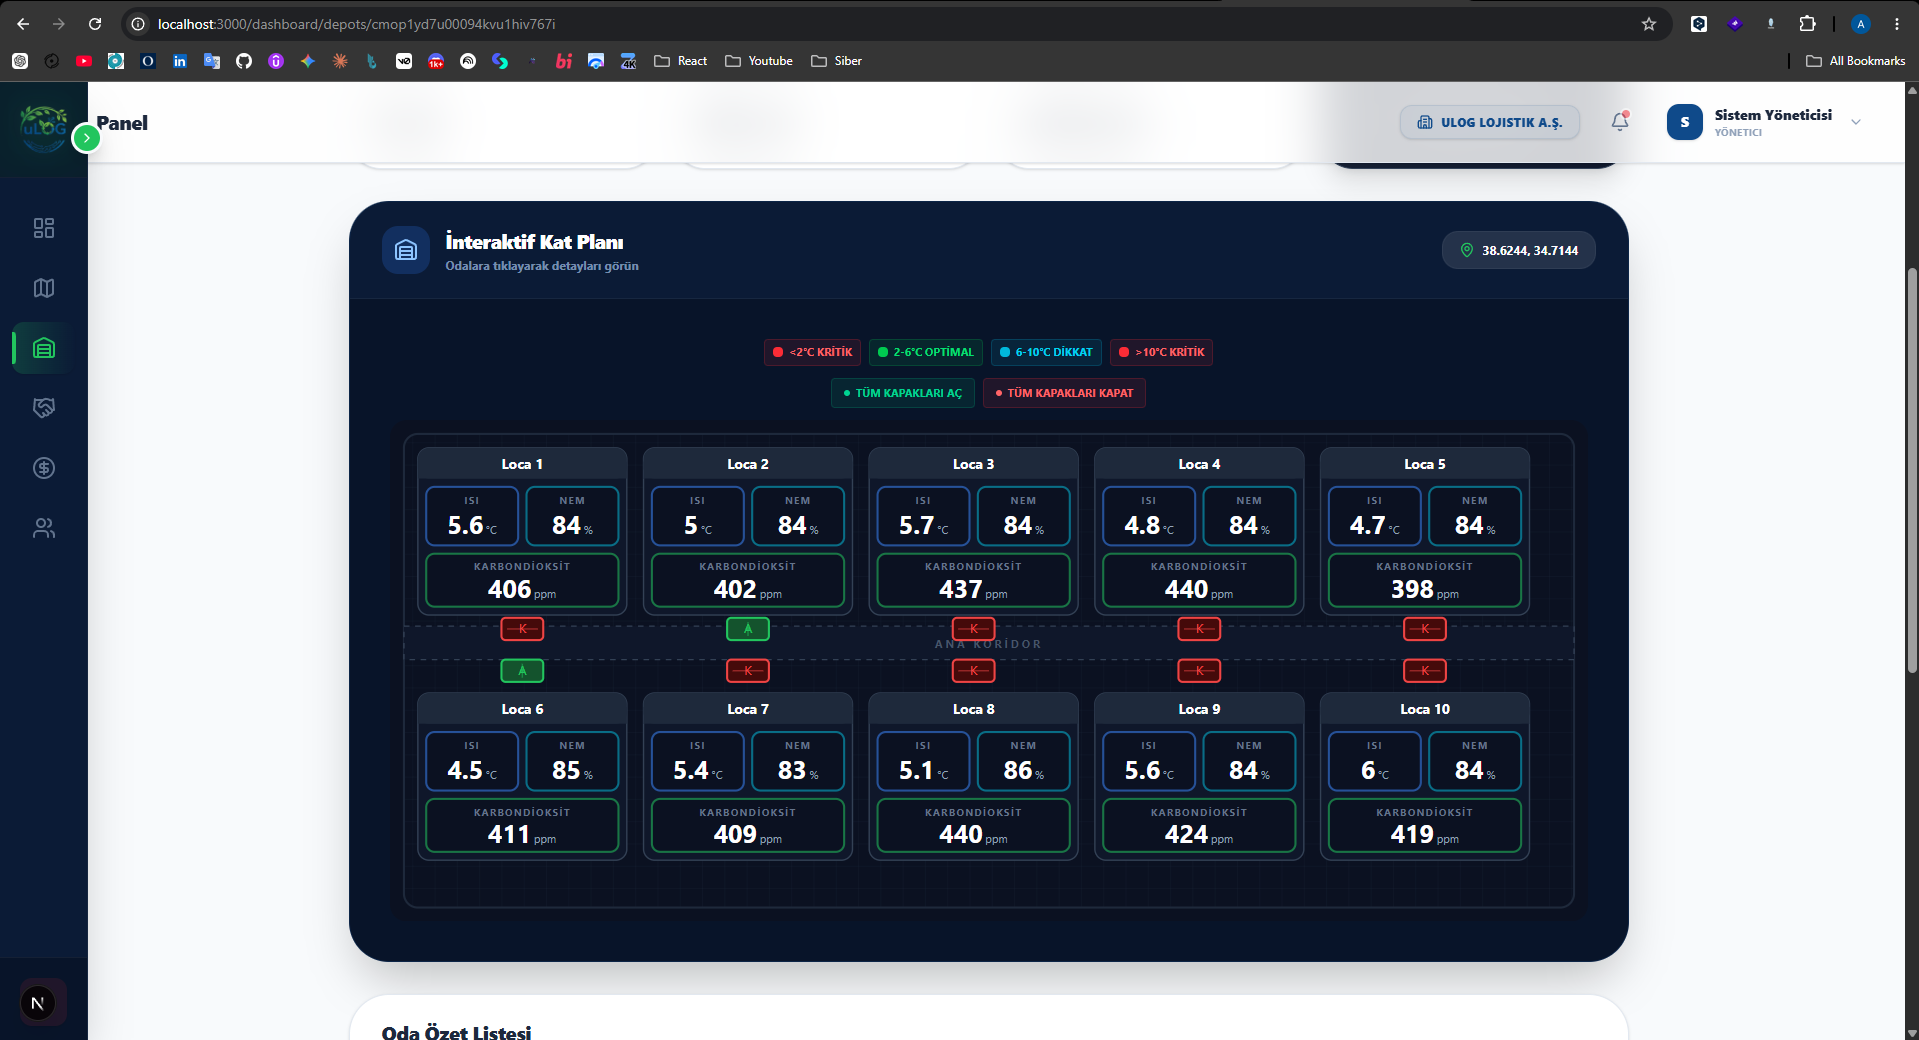Screen dimensions: 1919x1040
Task: Open the Siber bookmarks folder
Action: [x=837, y=61]
